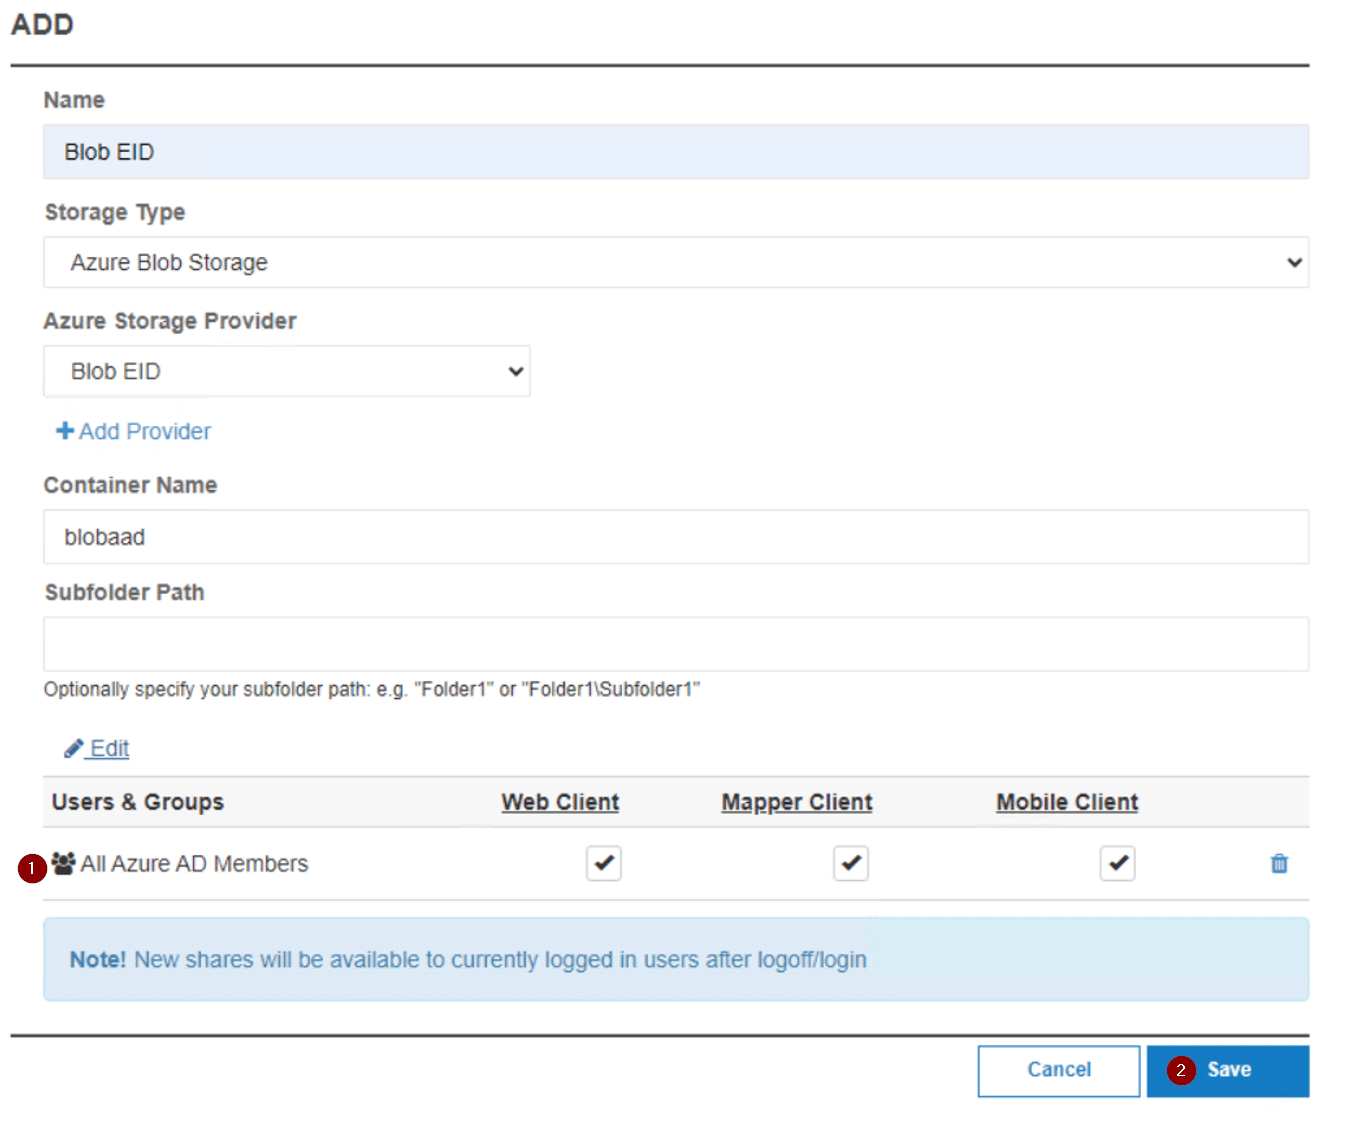
Task: Open the Azure Storage Provider dropdown
Action: pos(286,371)
